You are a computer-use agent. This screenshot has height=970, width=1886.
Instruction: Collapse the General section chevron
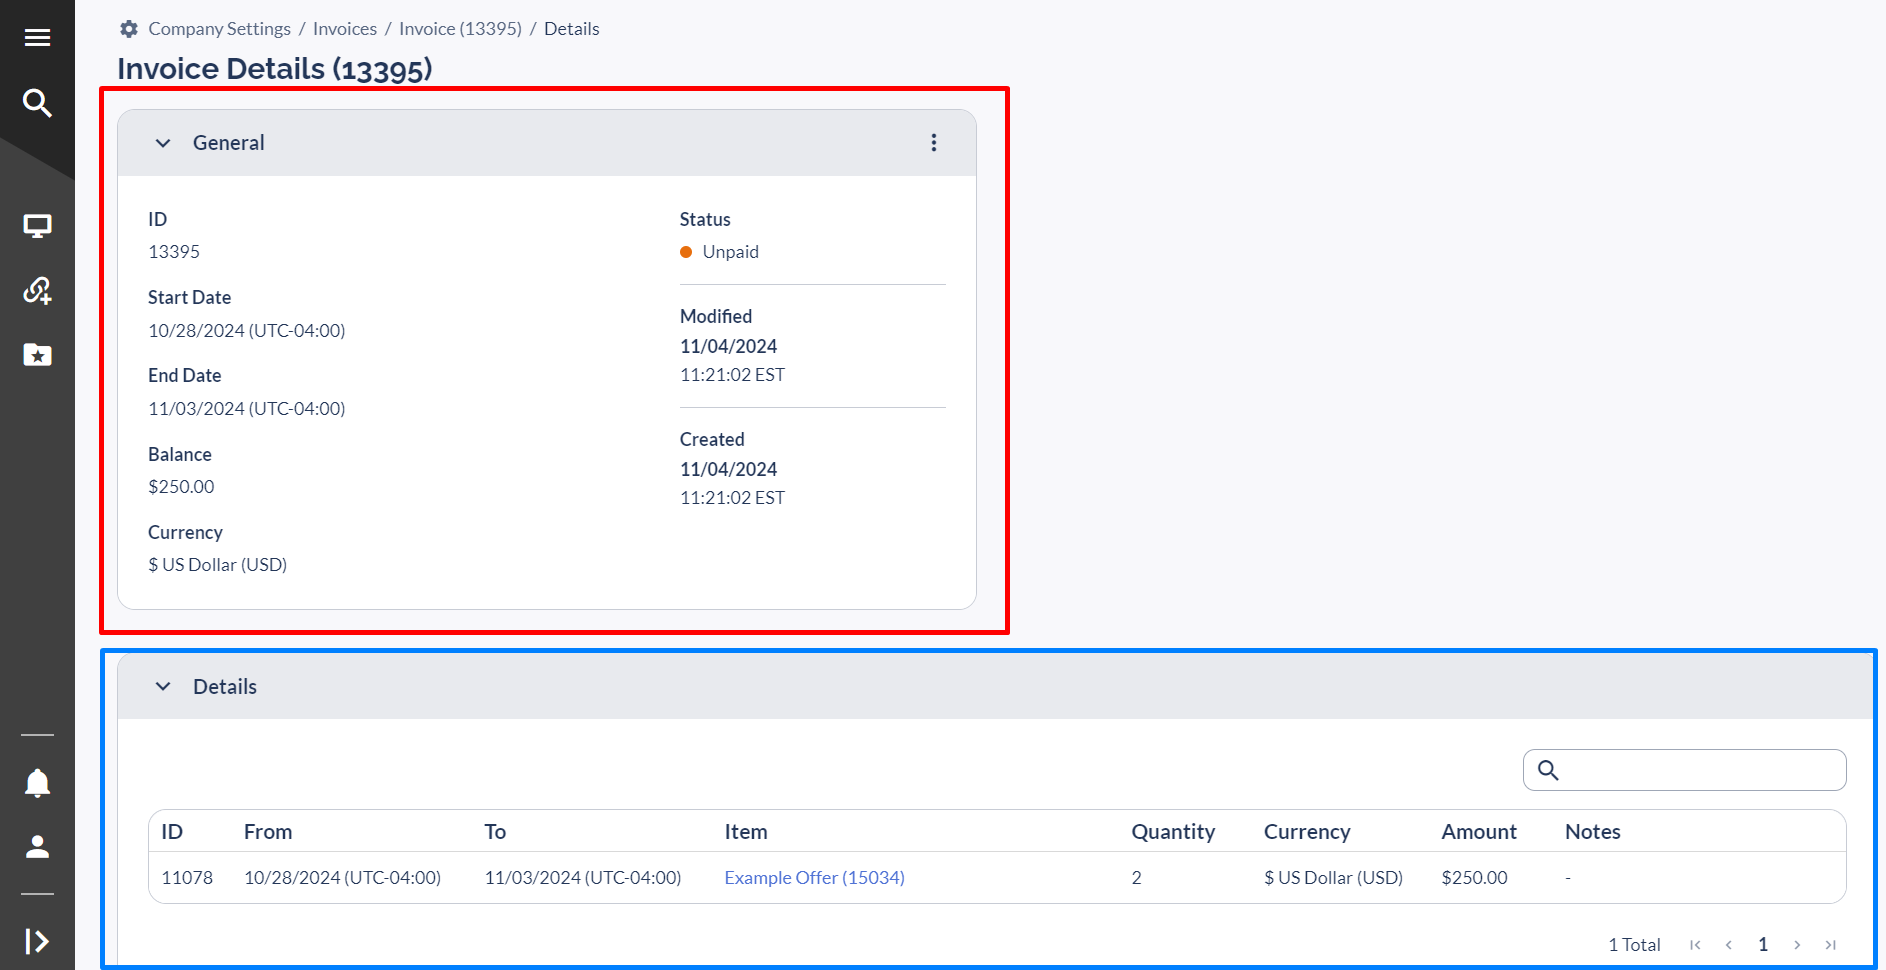(163, 143)
